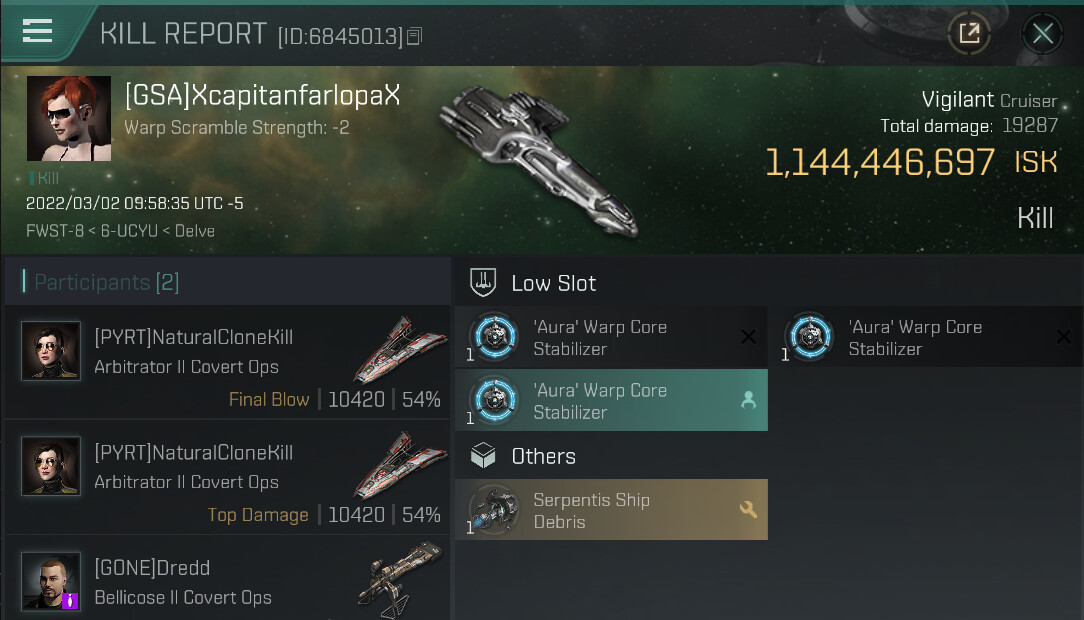This screenshot has width=1084, height=620.
Task: Select the Top Damage NaturalCloneKill entry
Action: [x=227, y=478]
